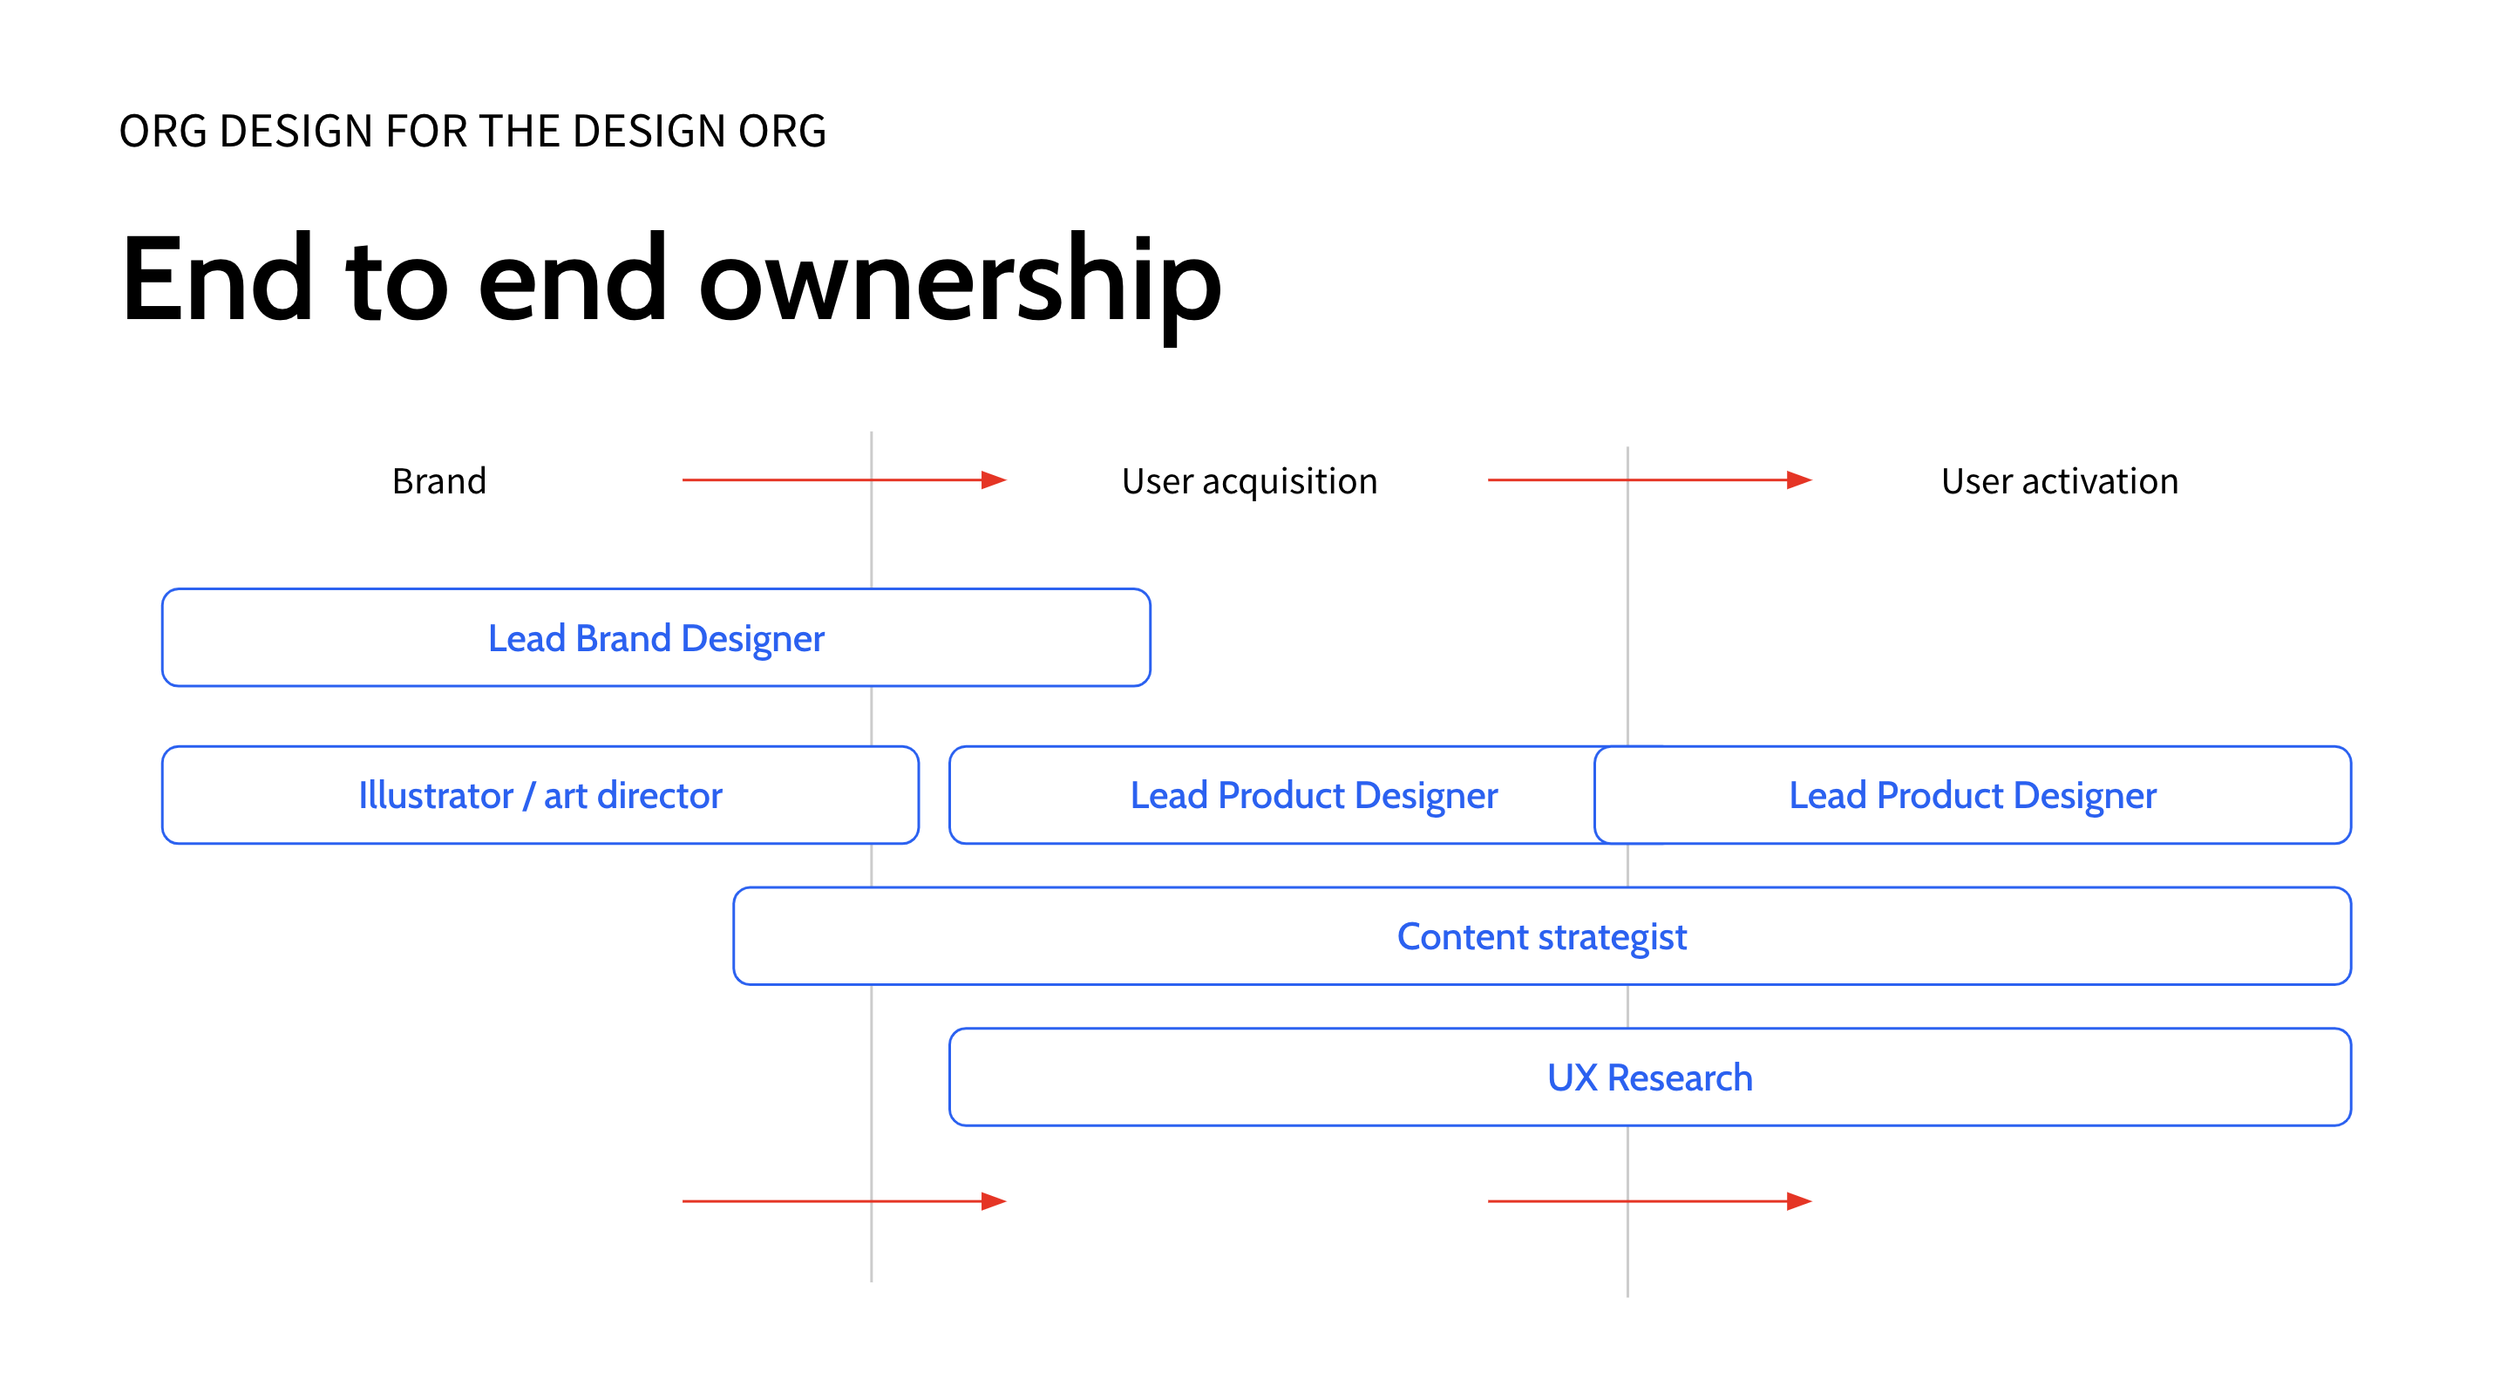Image resolution: width=2500 pixels, height=1400 pixels.
Task: Click the word ownership in the title
Action: [x=960, y=285]
